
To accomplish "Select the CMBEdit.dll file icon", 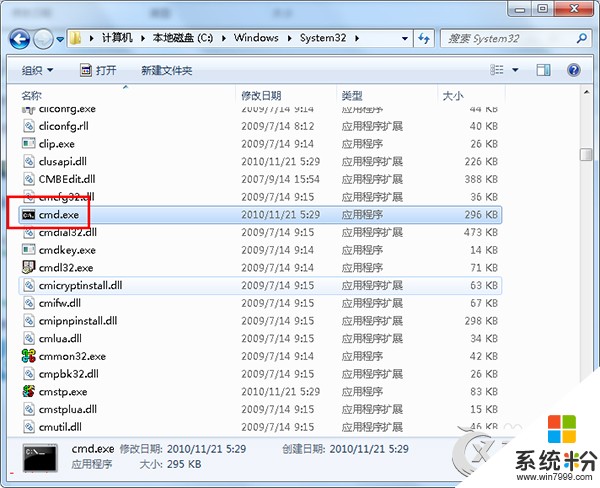I will (x=29, y=179).
